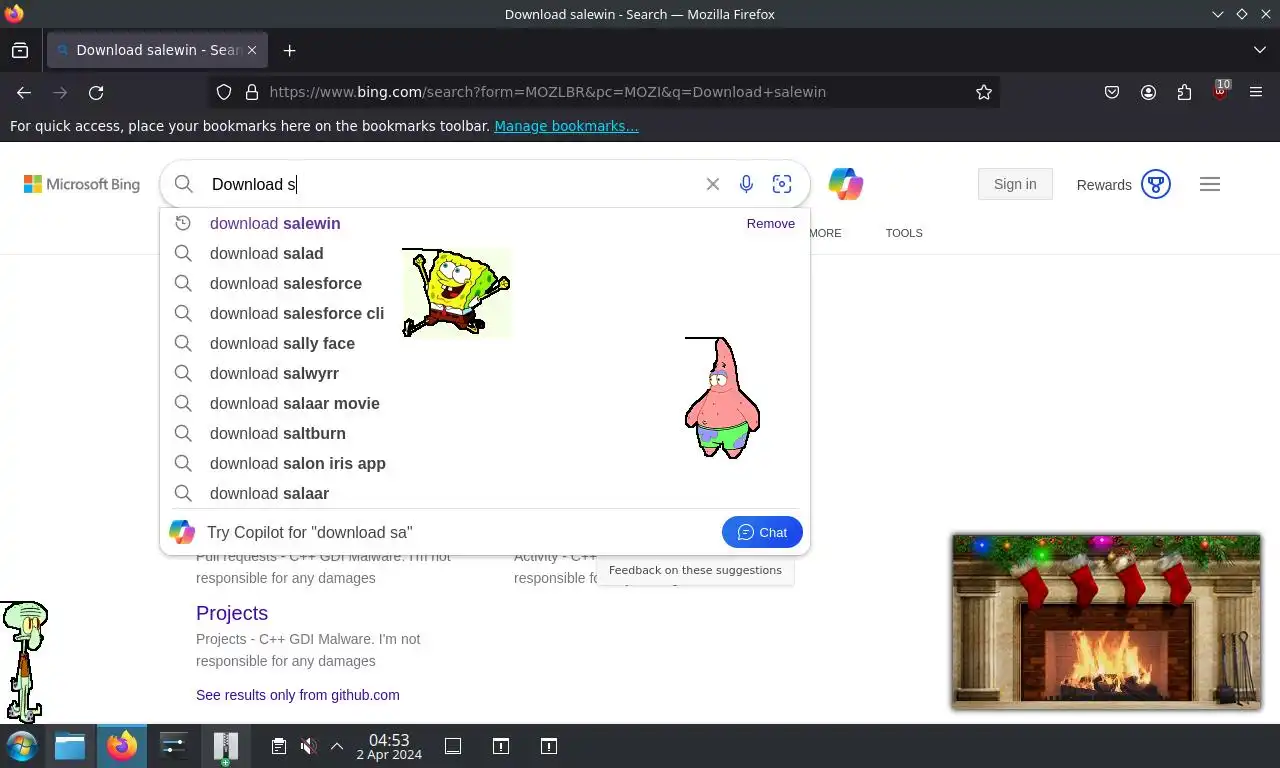Image resolution: width=1280 pixels, height=768 pixels.
Task: Click the Bing search magnifier icon
Action: point(183,184)
